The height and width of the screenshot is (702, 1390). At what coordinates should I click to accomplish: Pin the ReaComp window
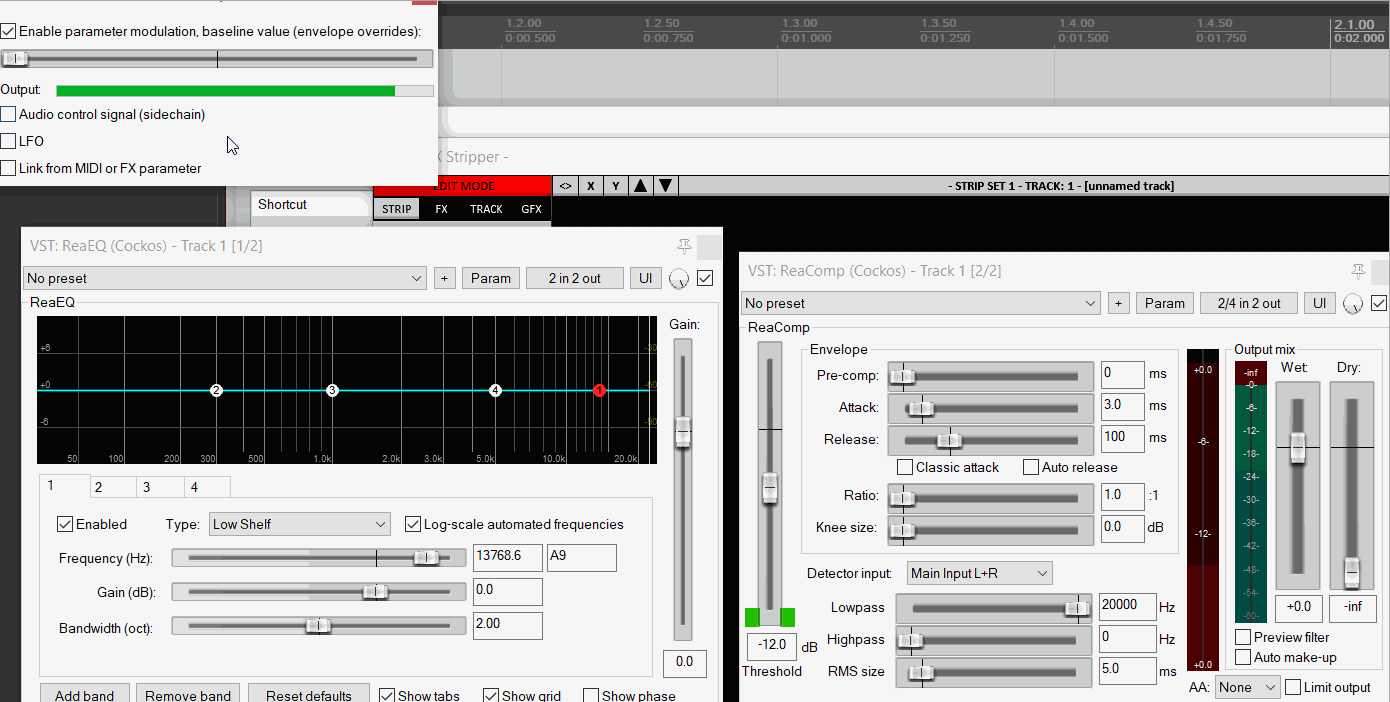tap(1358, 271)
